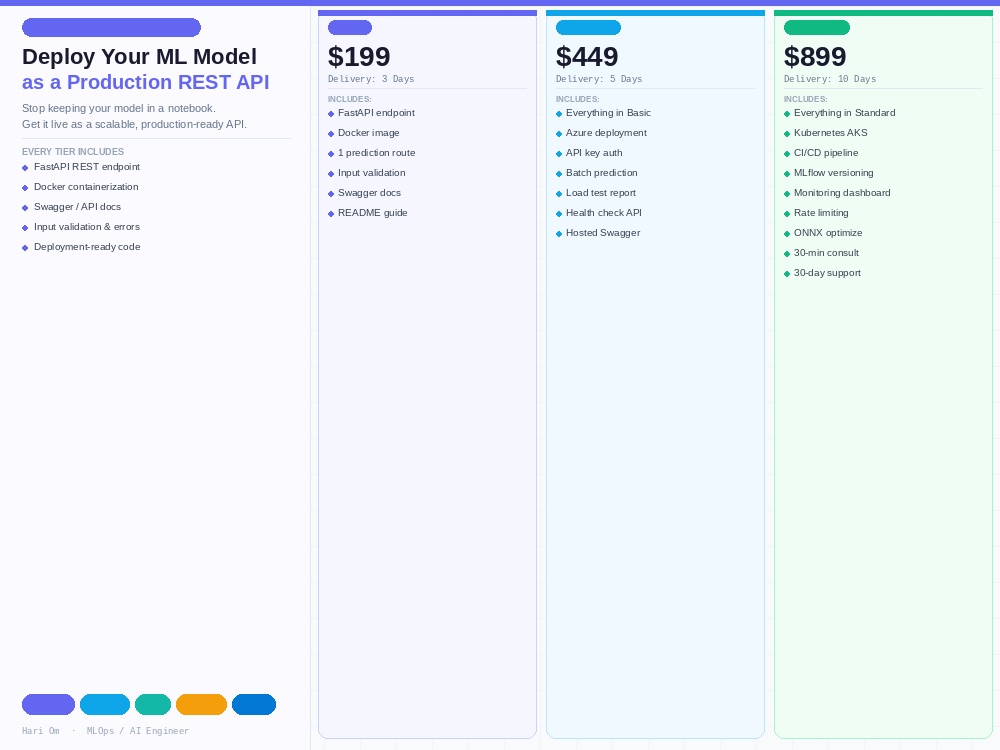Click 'Hari Om' author name
1000x750 pixels.
point(41,731)
